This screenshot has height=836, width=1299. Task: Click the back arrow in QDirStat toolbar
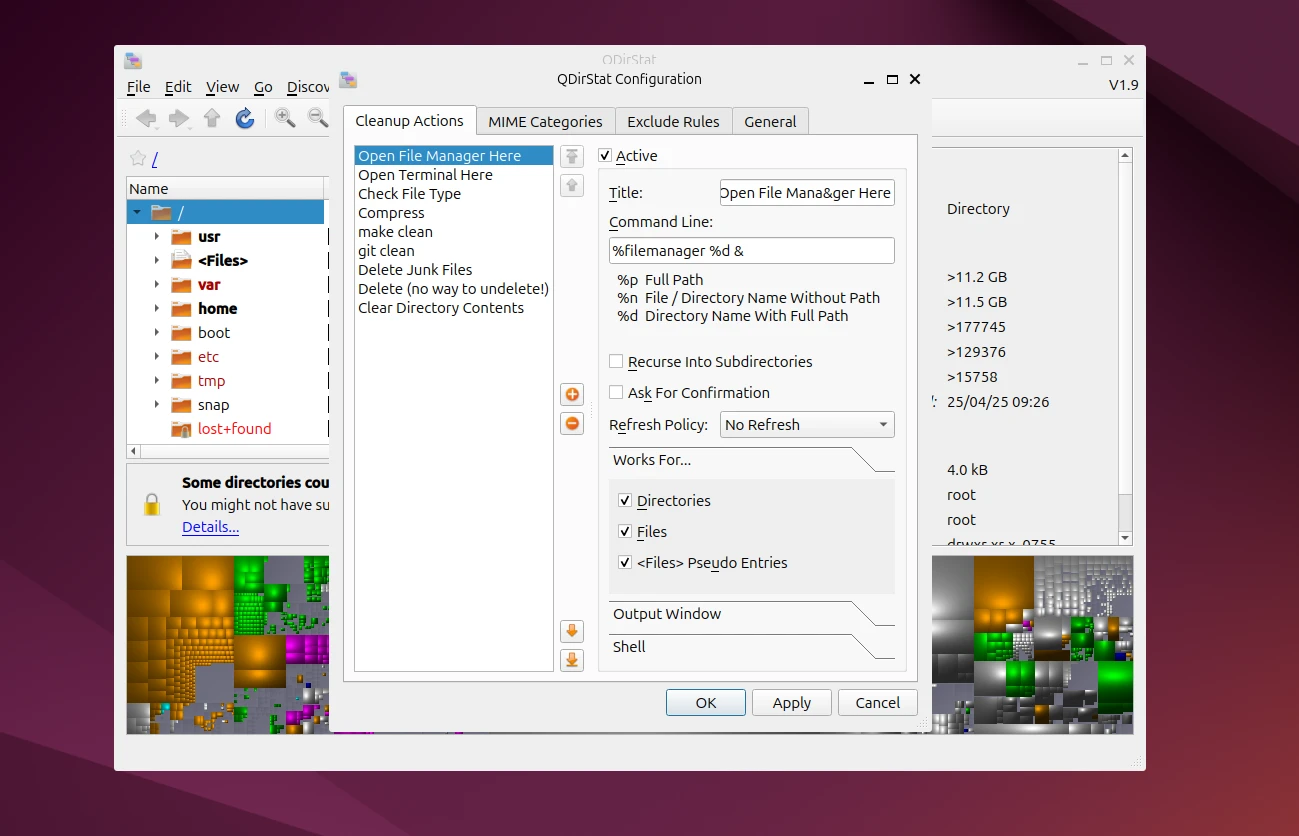(146, 118)
